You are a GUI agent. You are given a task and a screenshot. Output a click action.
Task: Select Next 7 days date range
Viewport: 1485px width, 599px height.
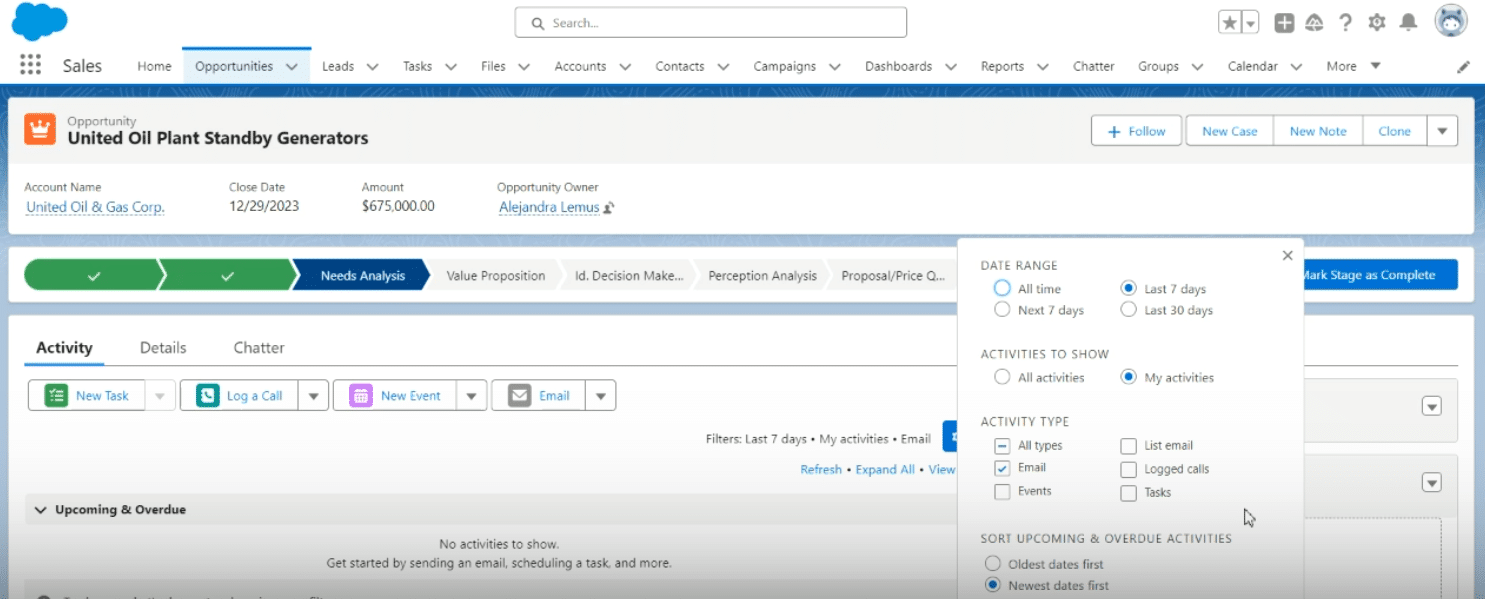coord(1002,310)
